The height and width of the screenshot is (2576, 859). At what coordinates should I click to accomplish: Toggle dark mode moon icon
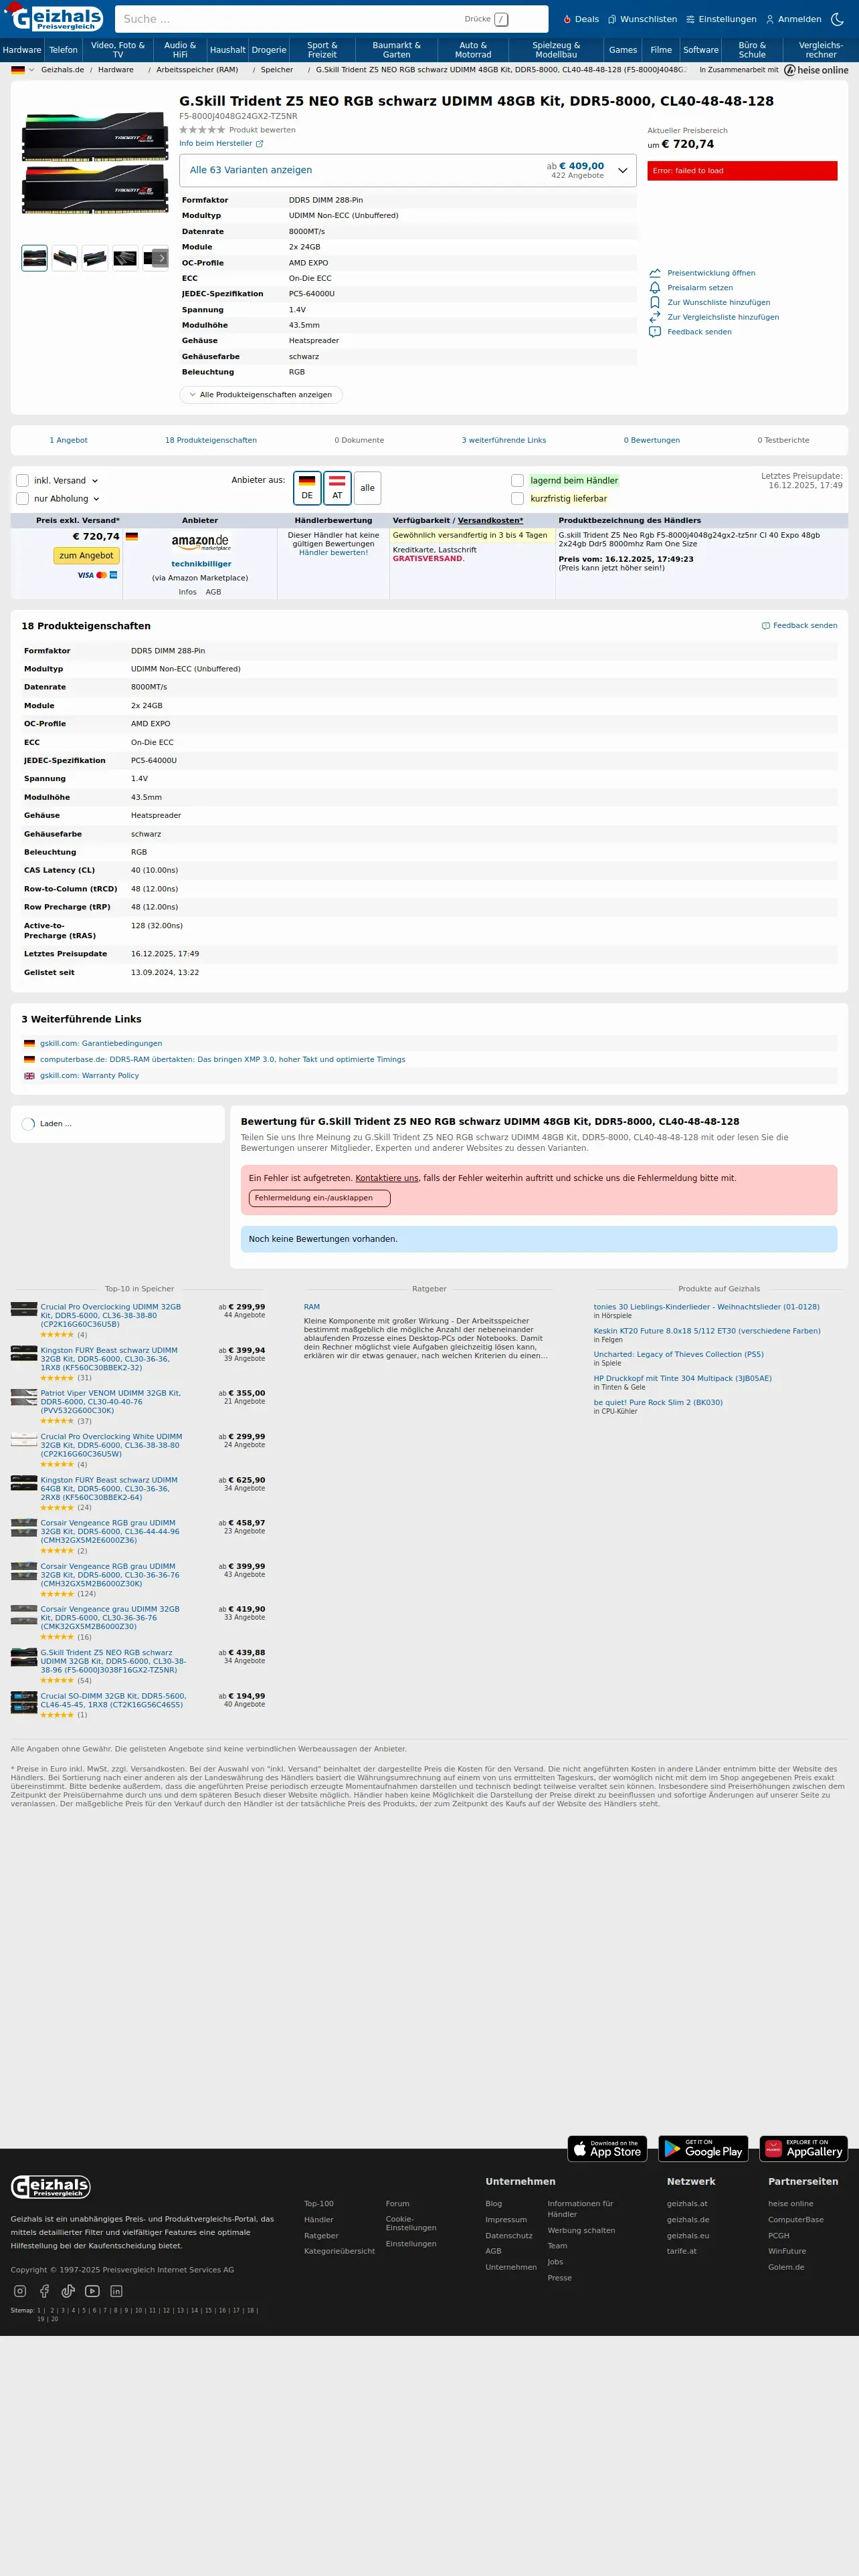pyautogui.click(x=838, y=19)
